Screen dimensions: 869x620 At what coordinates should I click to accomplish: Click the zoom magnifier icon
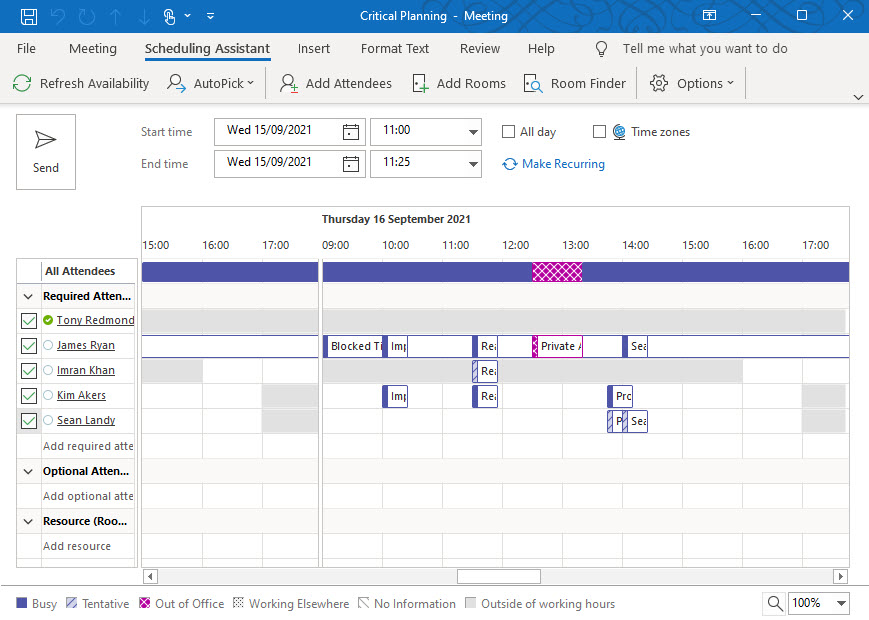[x=775, y=603]
